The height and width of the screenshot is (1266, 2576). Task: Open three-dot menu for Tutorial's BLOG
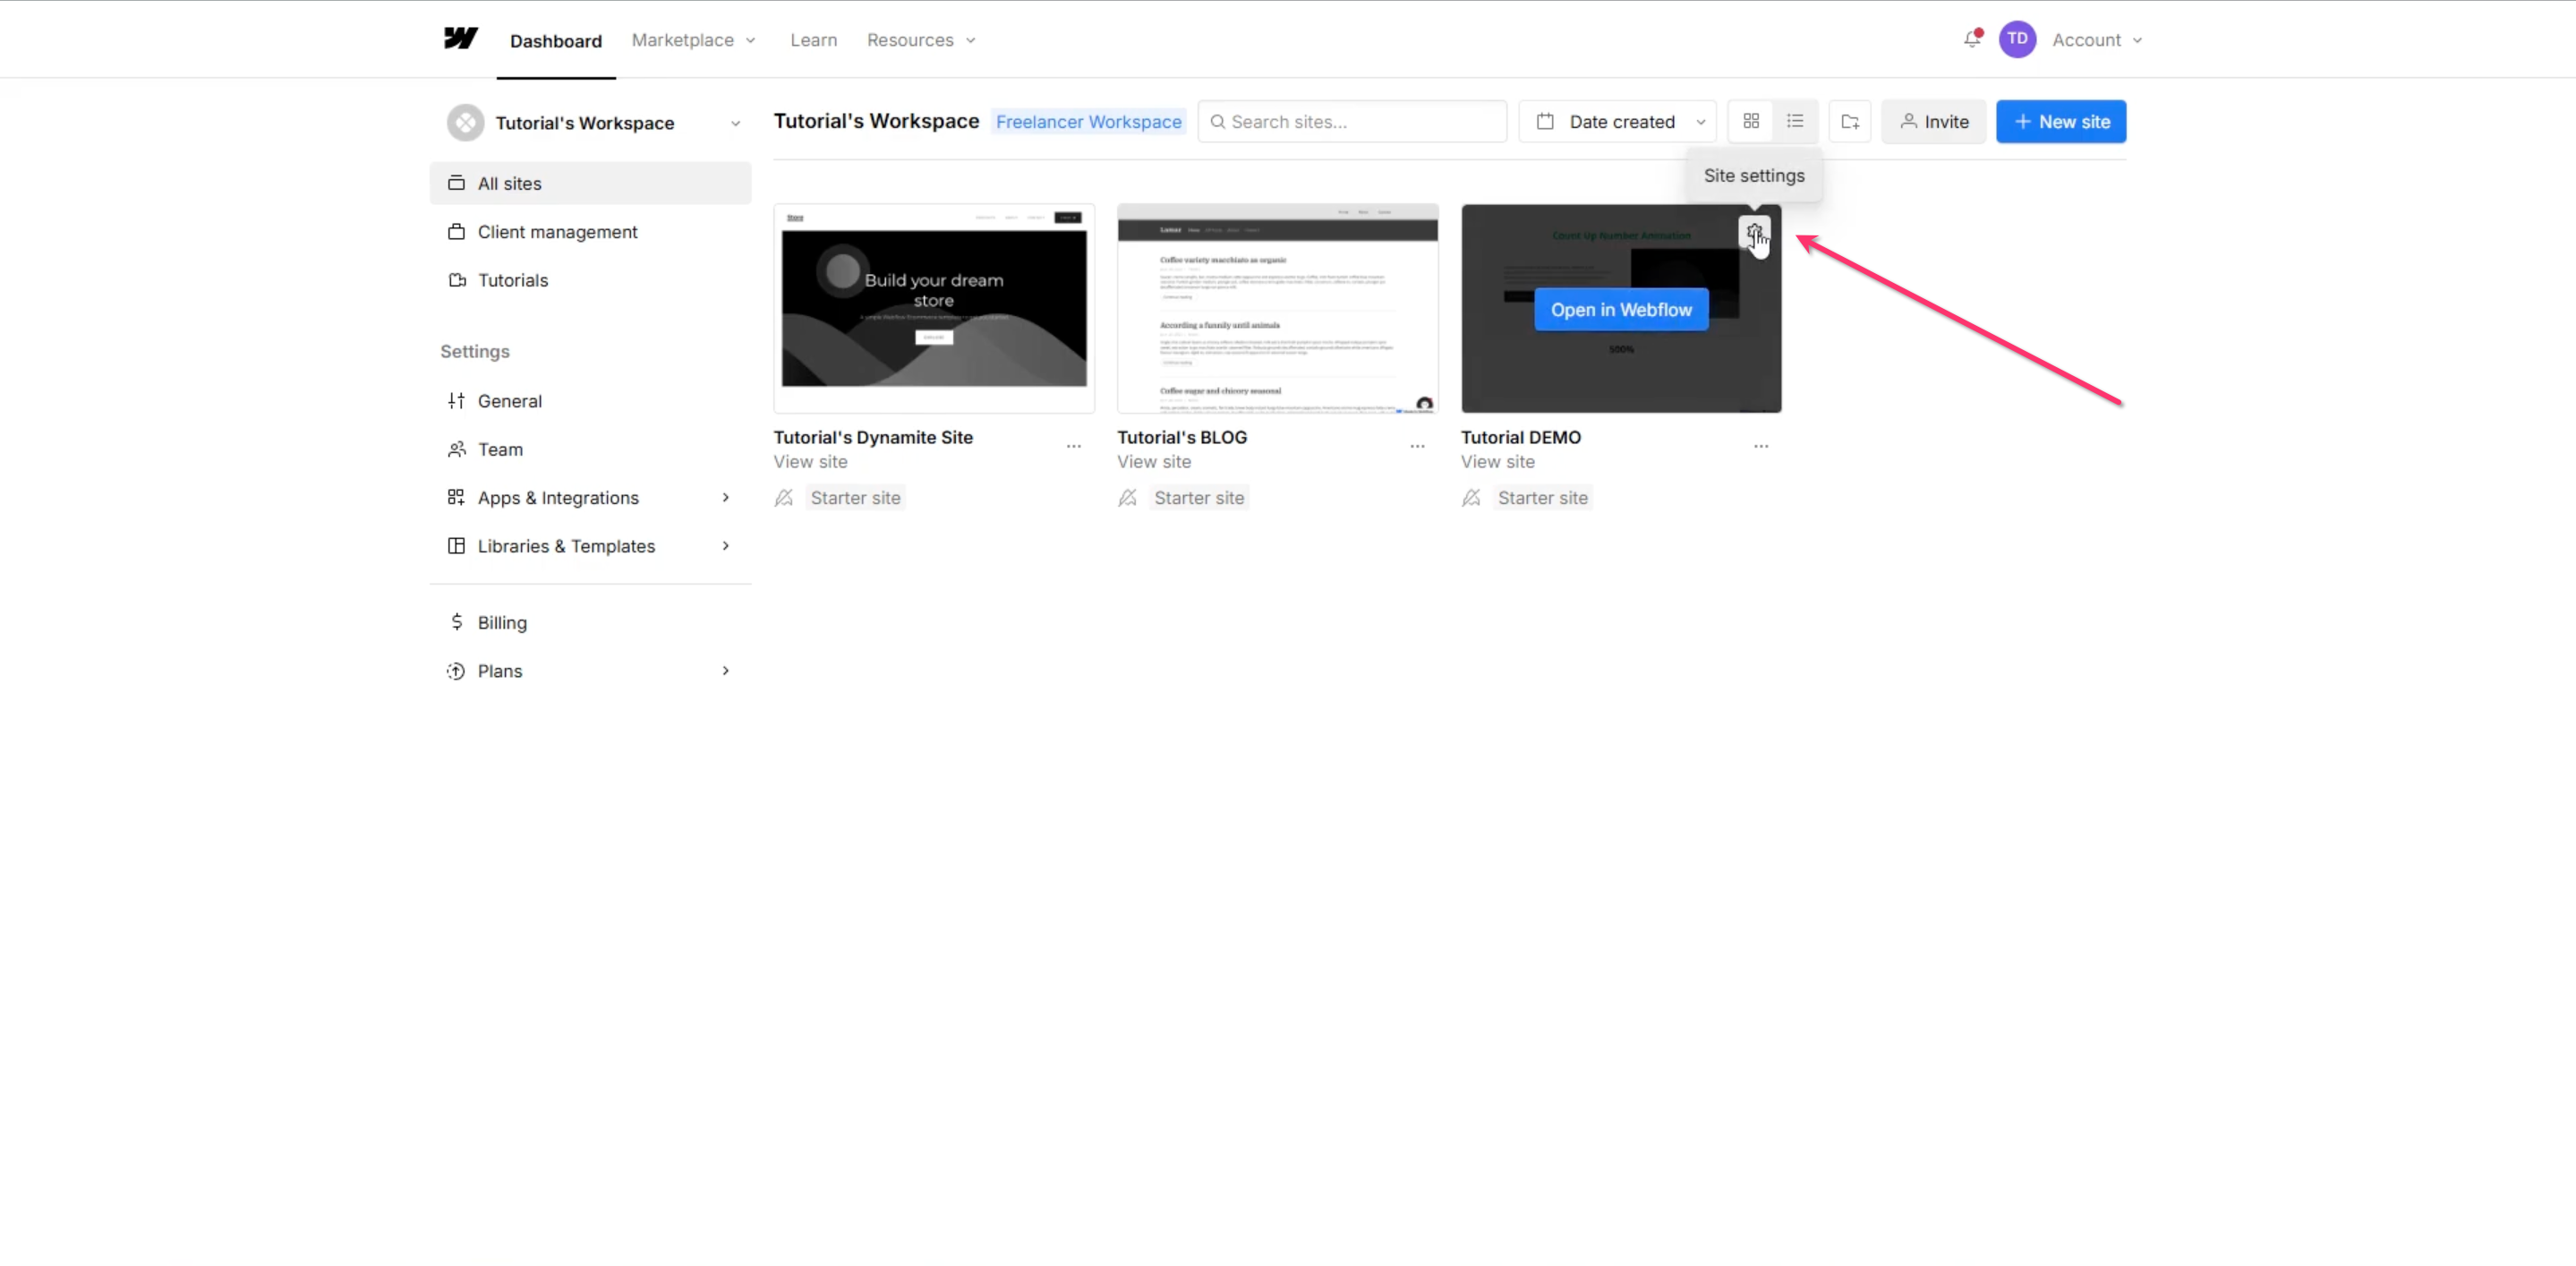[1417, 446]
